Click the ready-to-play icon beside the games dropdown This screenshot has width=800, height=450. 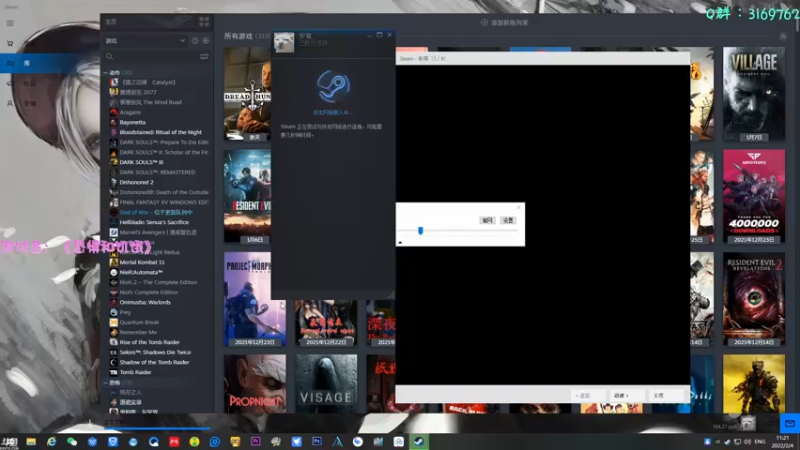point(206,41)
